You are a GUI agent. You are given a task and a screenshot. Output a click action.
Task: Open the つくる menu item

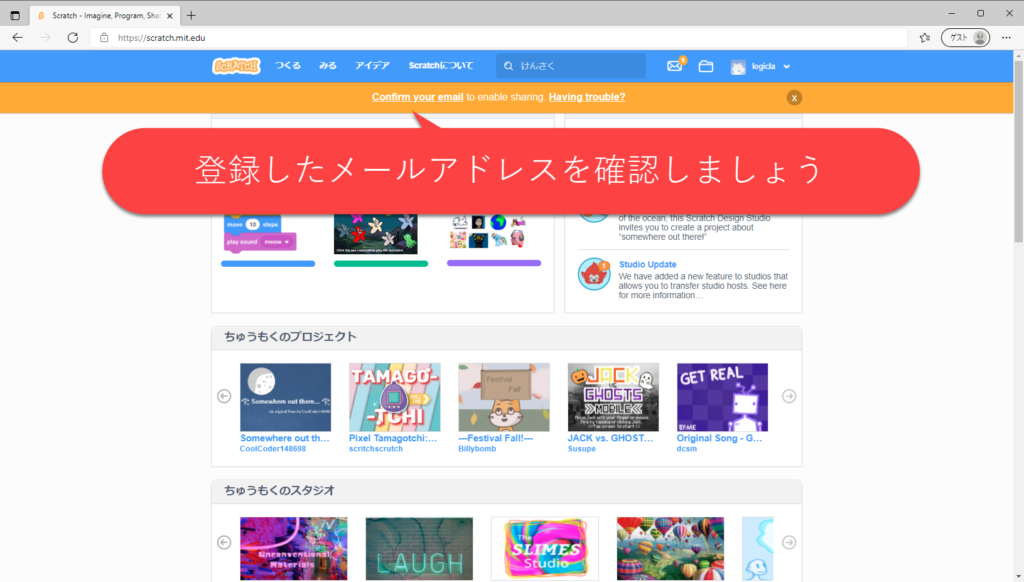(288, 66)
